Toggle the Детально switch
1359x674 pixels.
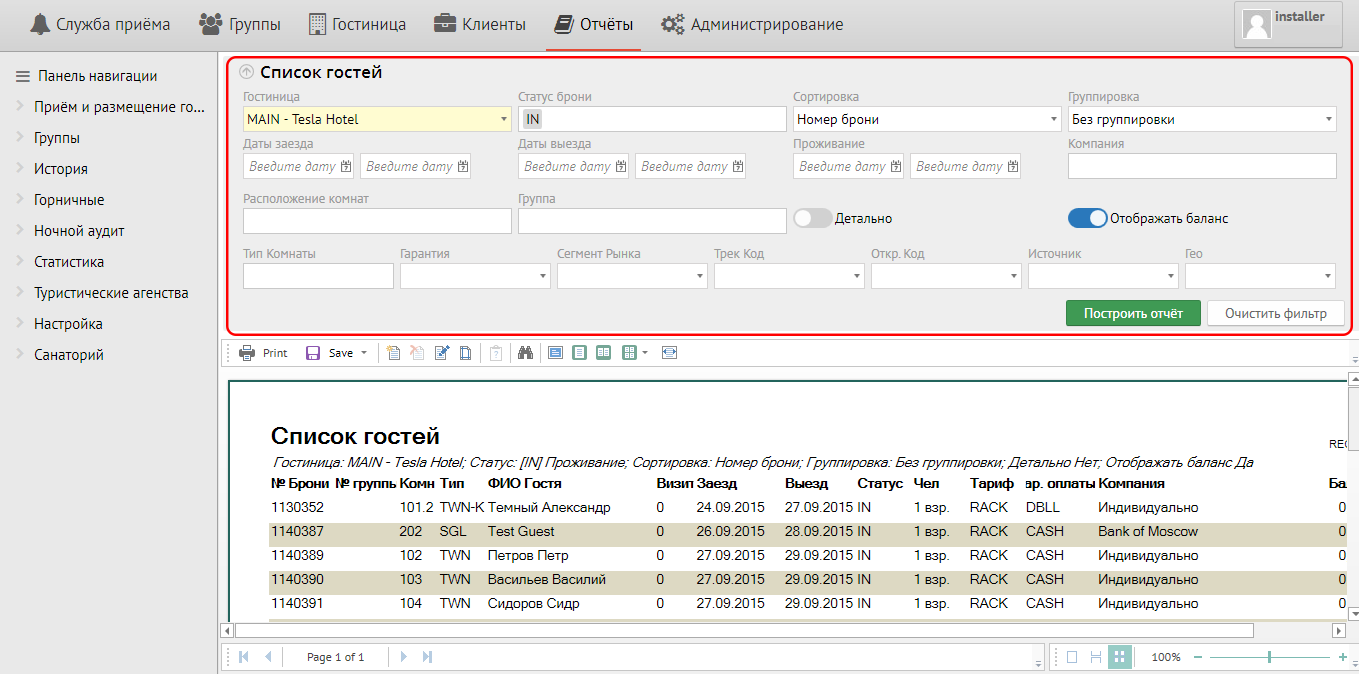pyautogui.click(x=812, y=218)
